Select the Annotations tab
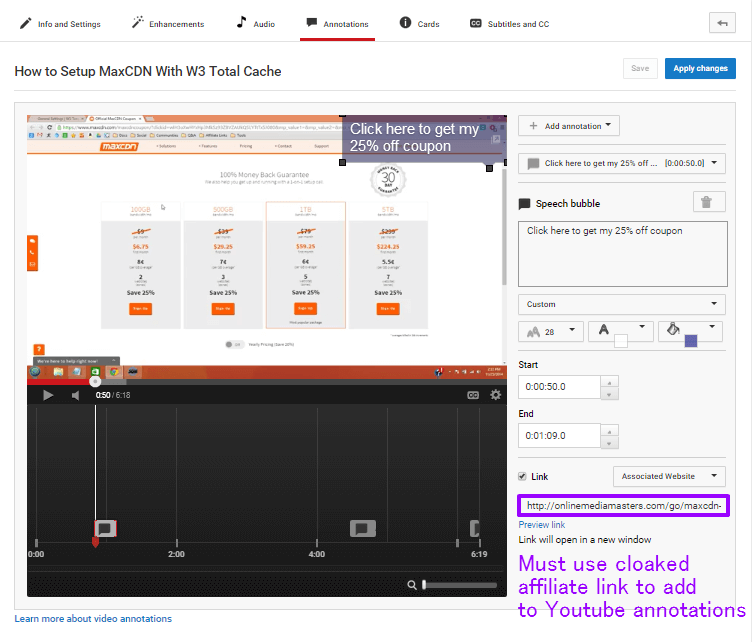 337,23
